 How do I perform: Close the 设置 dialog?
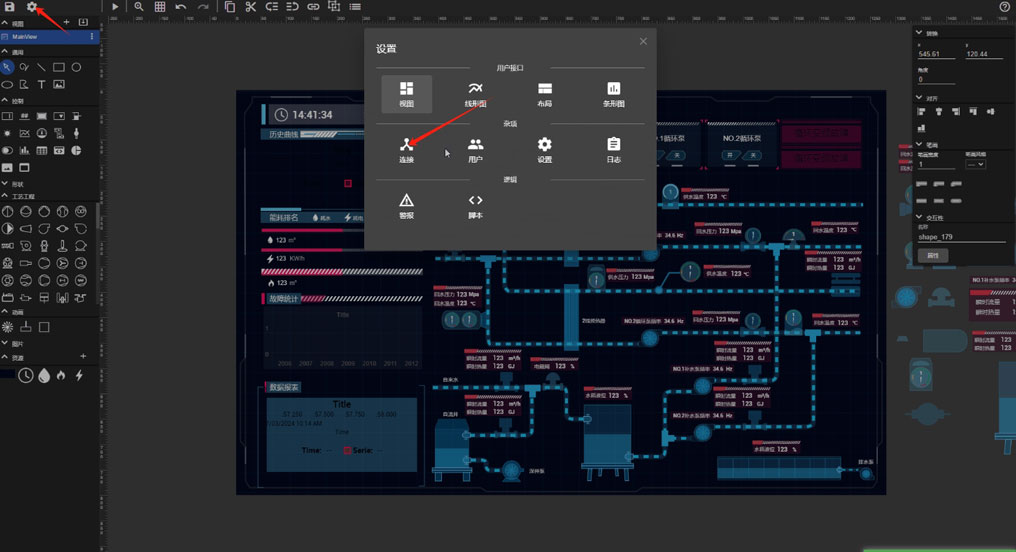[643, 42]
